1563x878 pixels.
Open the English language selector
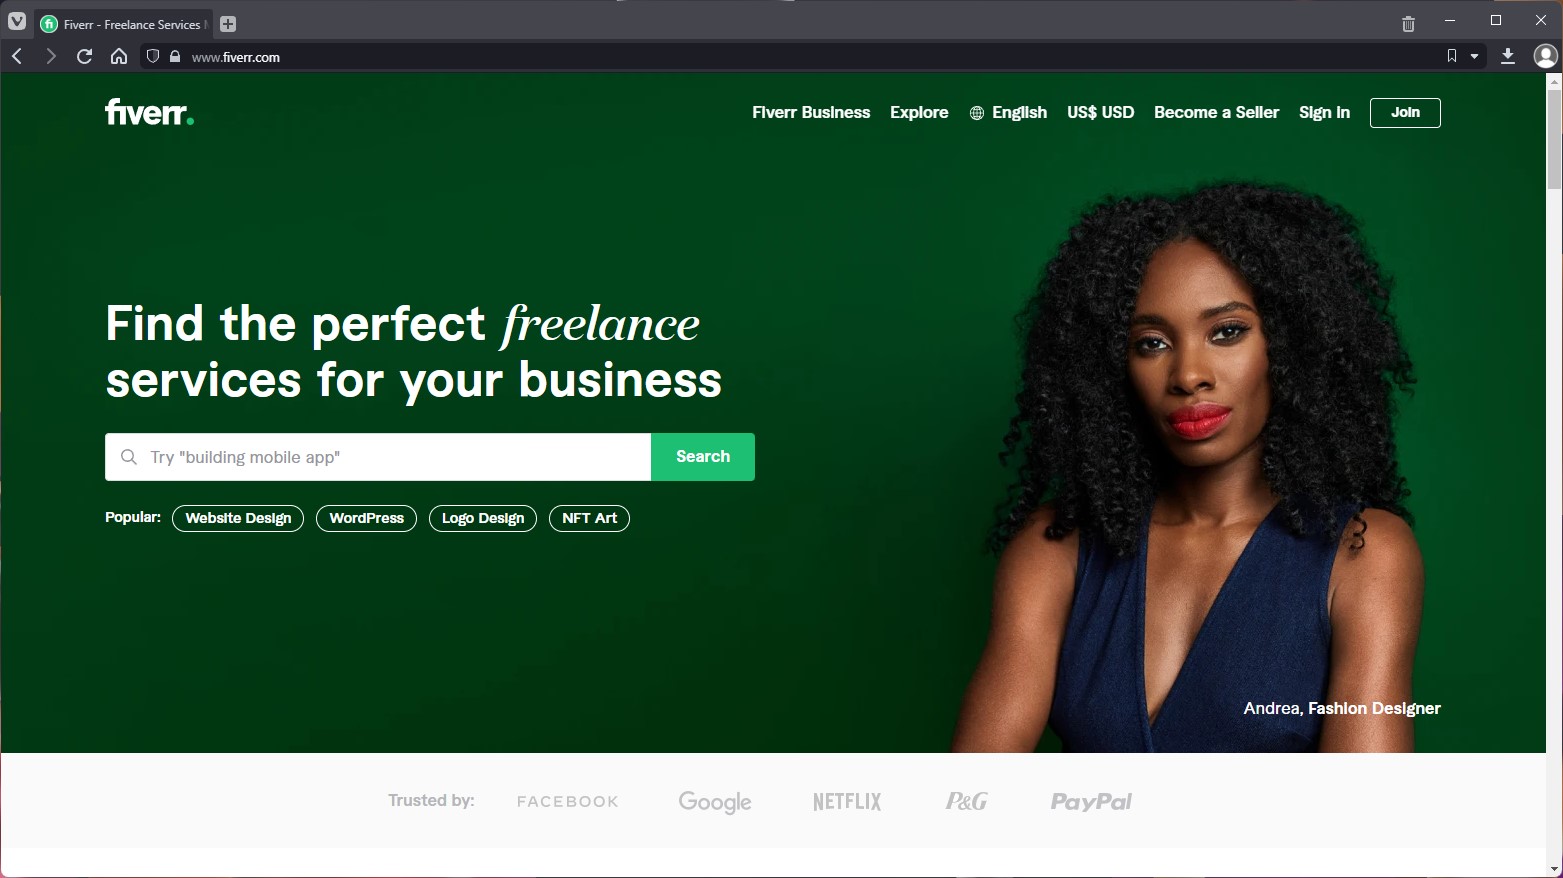click(x=1008, y=112)
